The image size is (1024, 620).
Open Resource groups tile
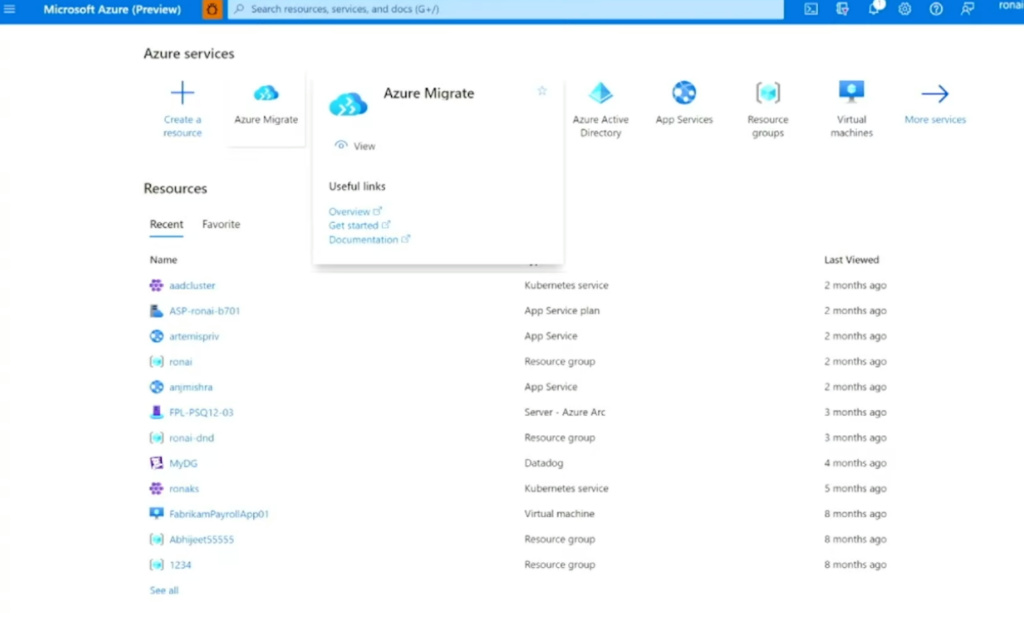[x=767, y=109]
